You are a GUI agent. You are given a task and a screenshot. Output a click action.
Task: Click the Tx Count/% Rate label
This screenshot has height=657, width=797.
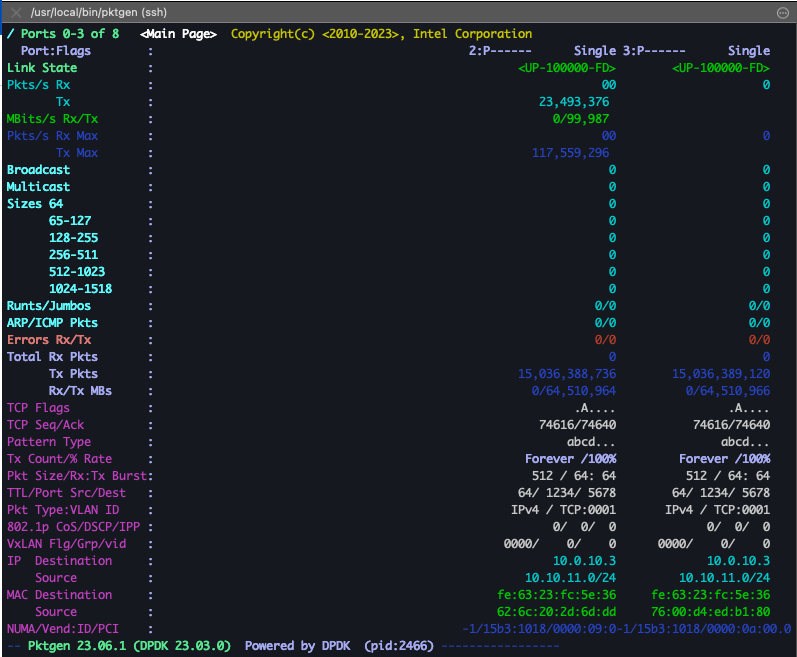(59, 459)
